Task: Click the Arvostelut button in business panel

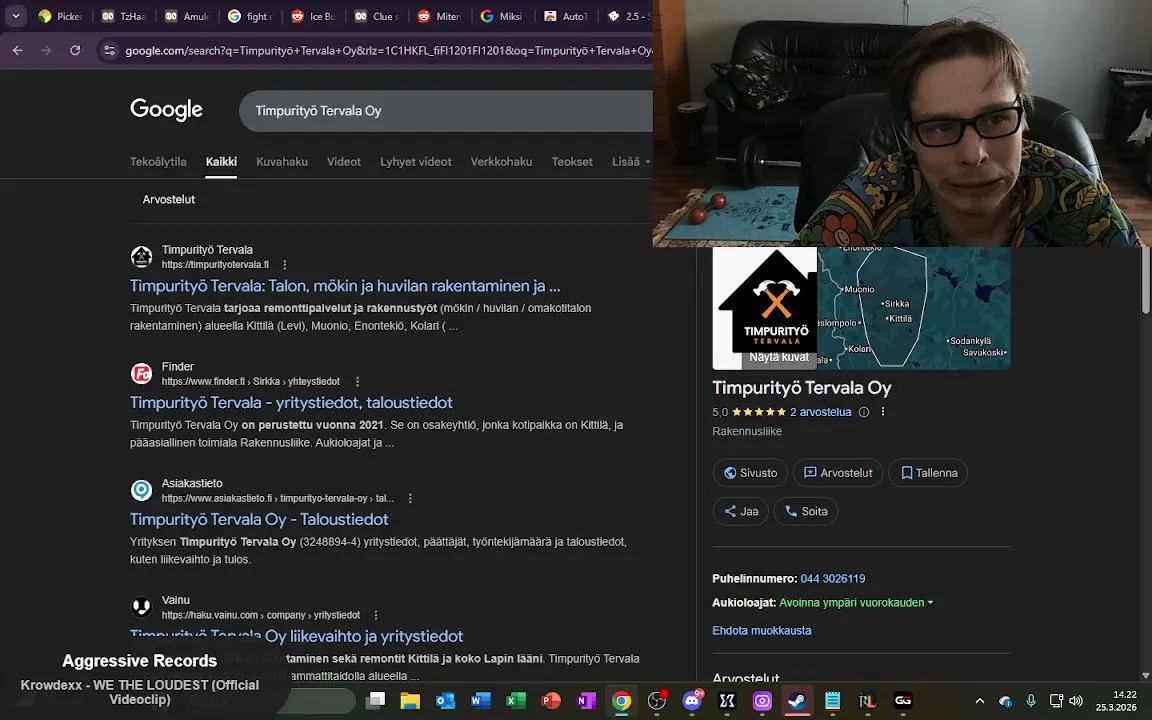Action: (838, 472)
